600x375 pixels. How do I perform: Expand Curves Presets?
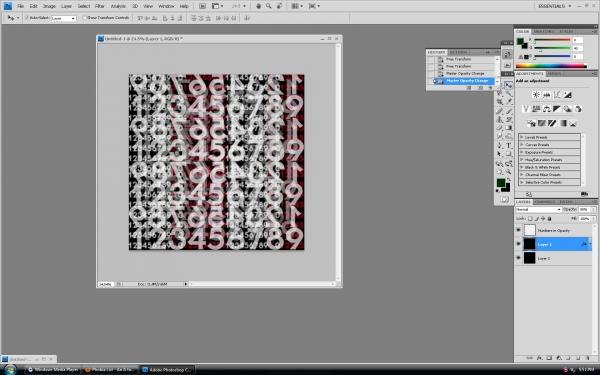tap(522, 145)
